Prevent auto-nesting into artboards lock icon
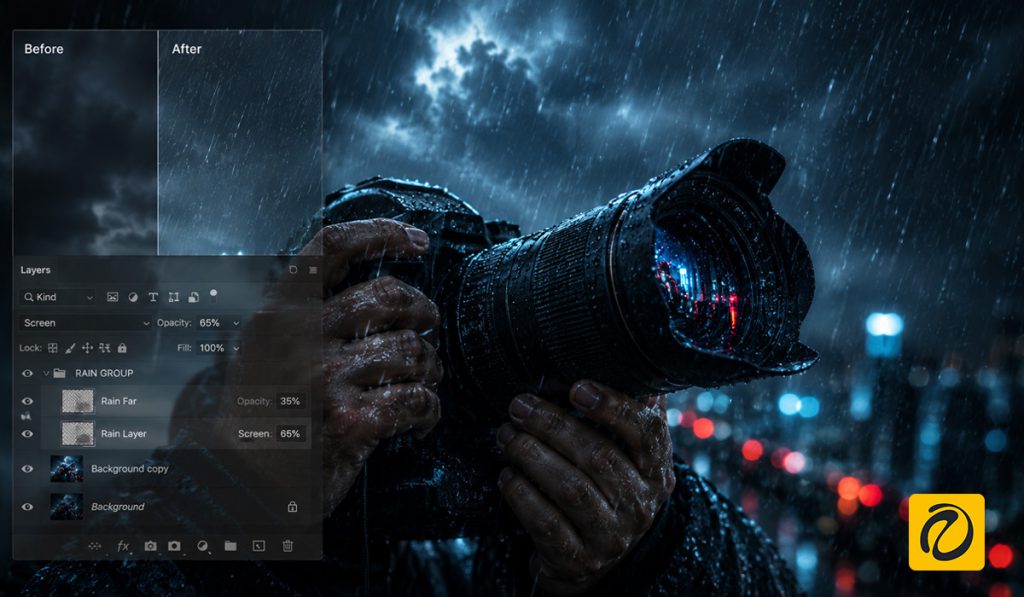Image resolution: width=1024 pixels, height=597 pixels. pos(104,348)
